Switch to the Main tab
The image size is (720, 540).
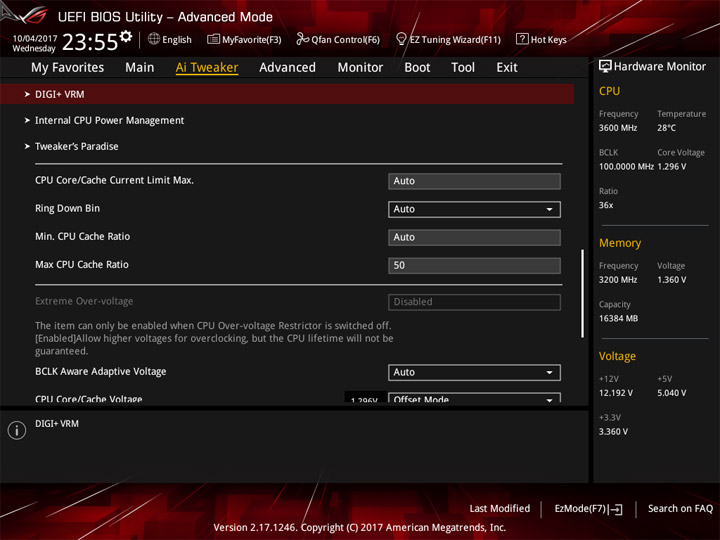point(140,68)
